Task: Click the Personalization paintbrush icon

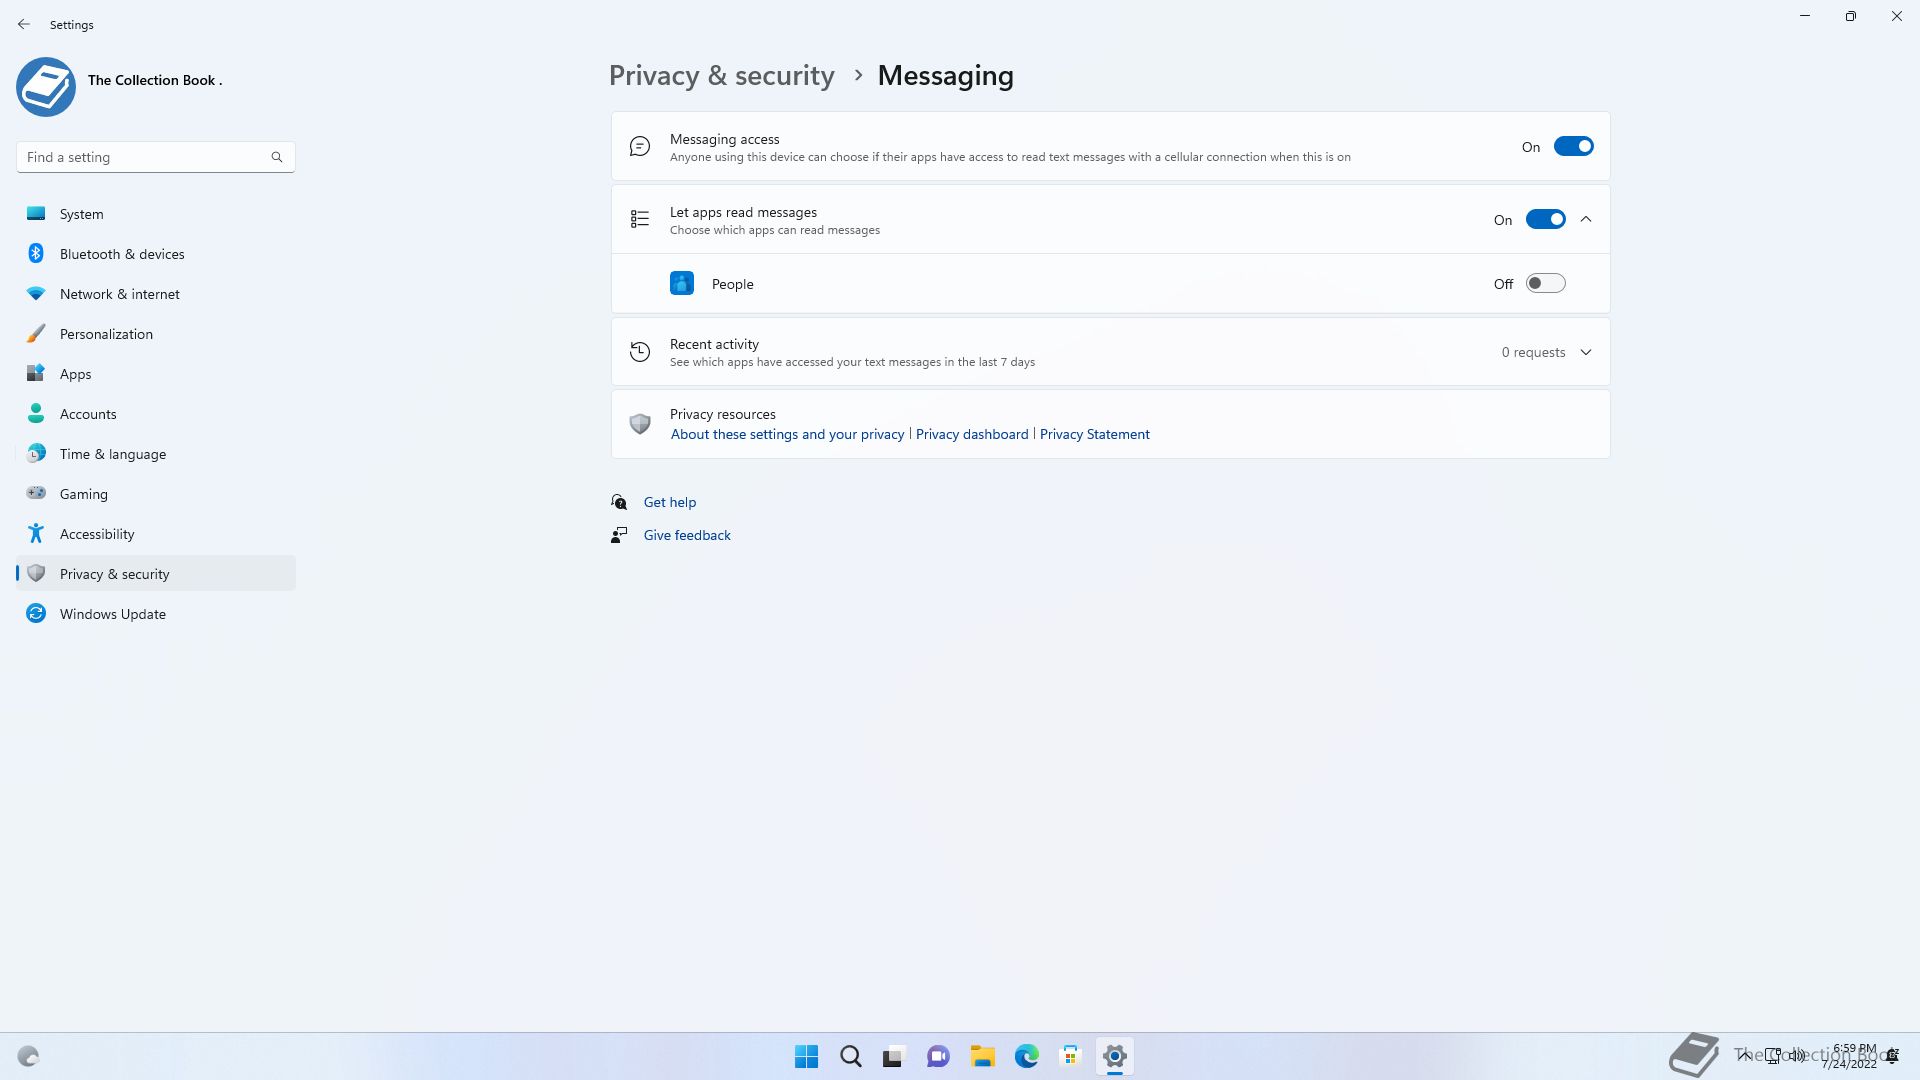Action: pos(36,333)
